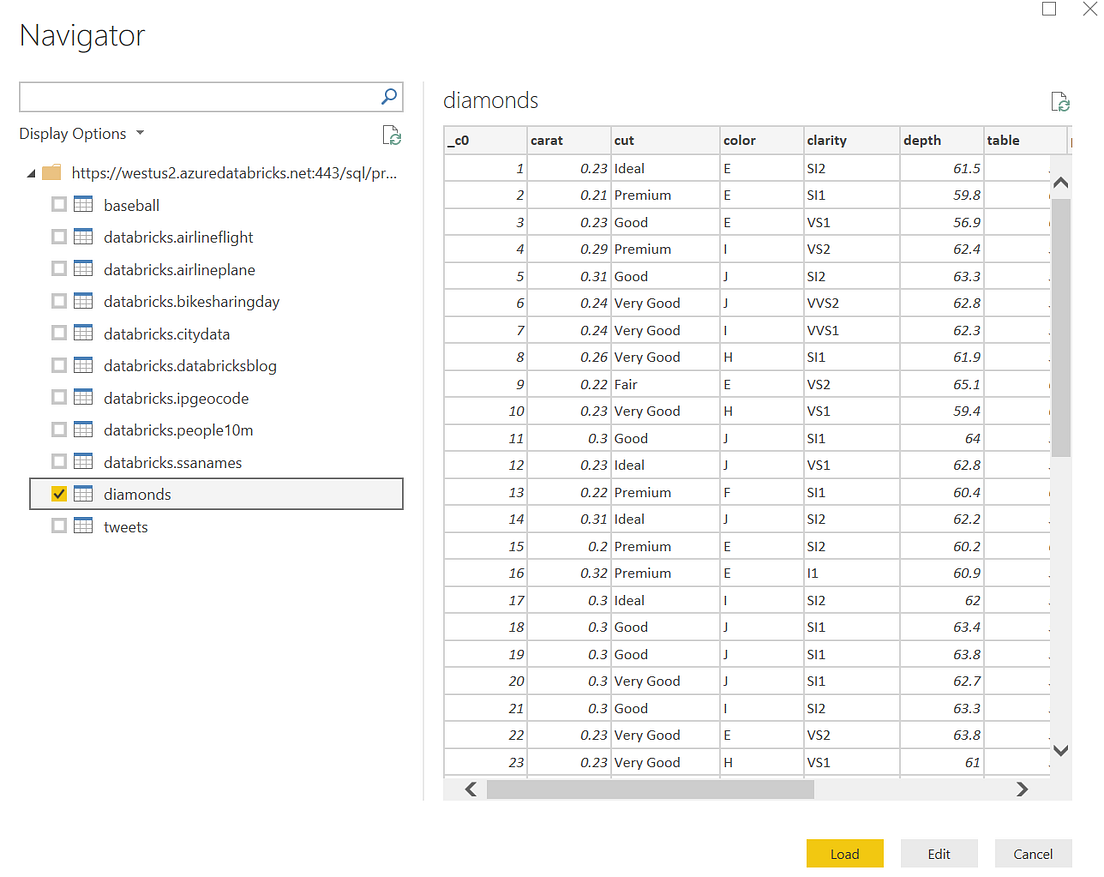Screen dimensions: 1104x877
Task: Click the folder icon beside the databricks server URL
Action: [51, 171]
